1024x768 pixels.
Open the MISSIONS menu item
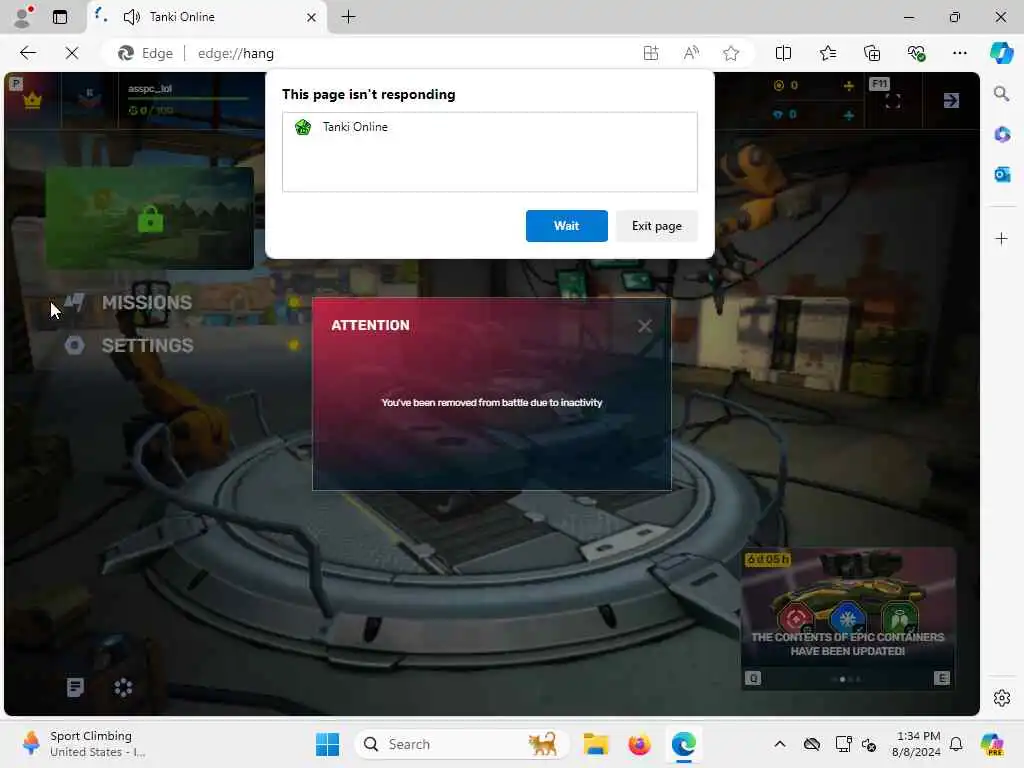146,302
